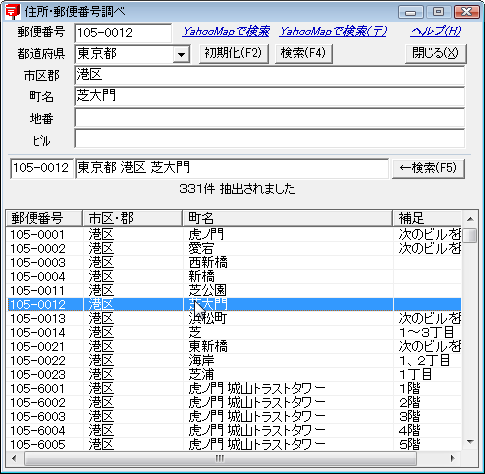
Task: Click the horizontal scrollbar right arrow
Action: coord(453,458)
